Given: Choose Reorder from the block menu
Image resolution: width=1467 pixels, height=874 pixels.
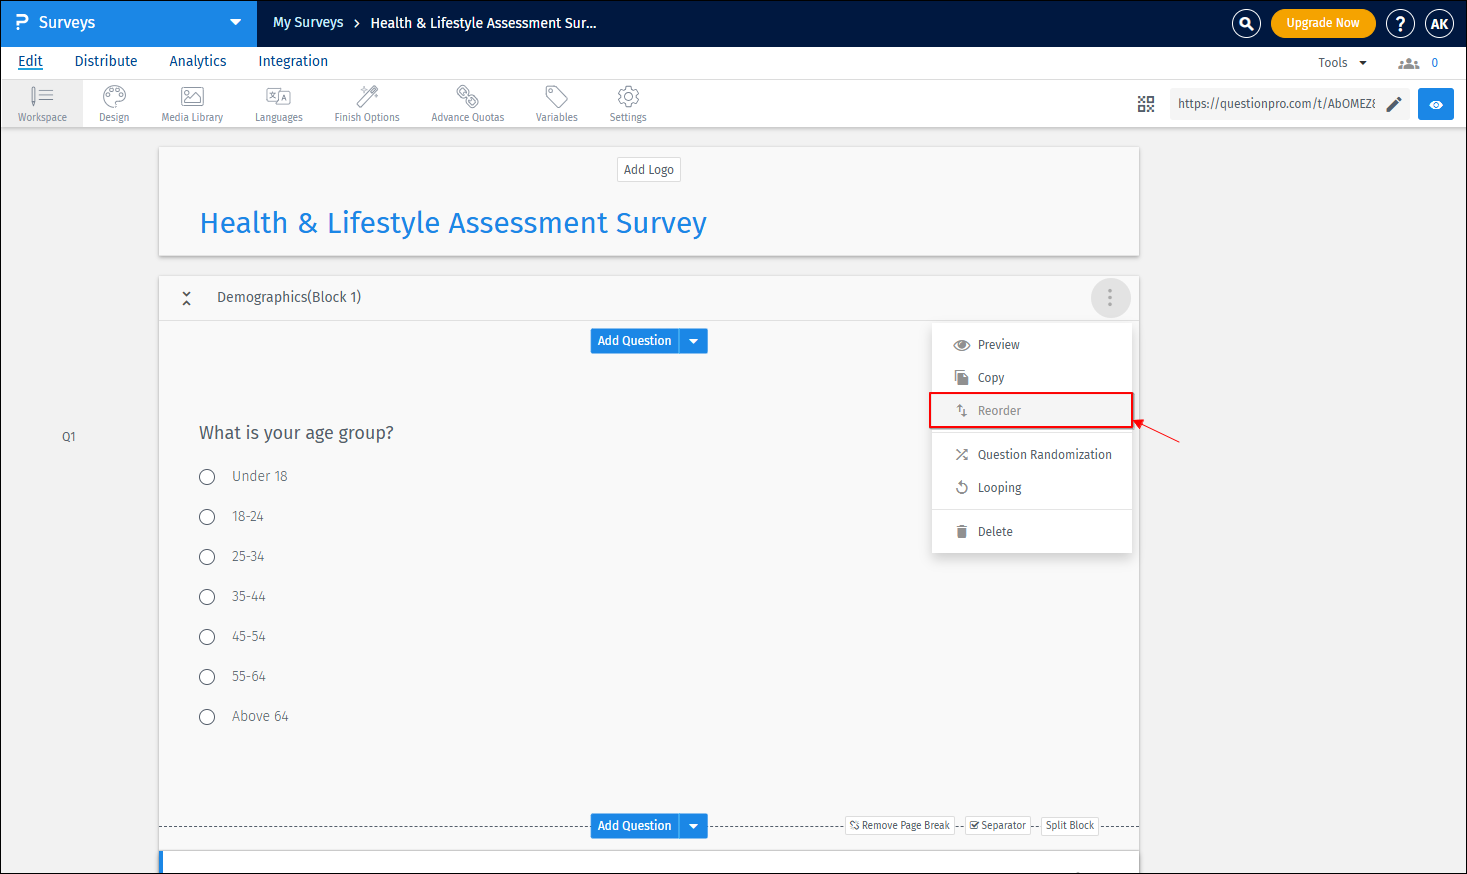Looking at the screenshot, I should 999,410.
